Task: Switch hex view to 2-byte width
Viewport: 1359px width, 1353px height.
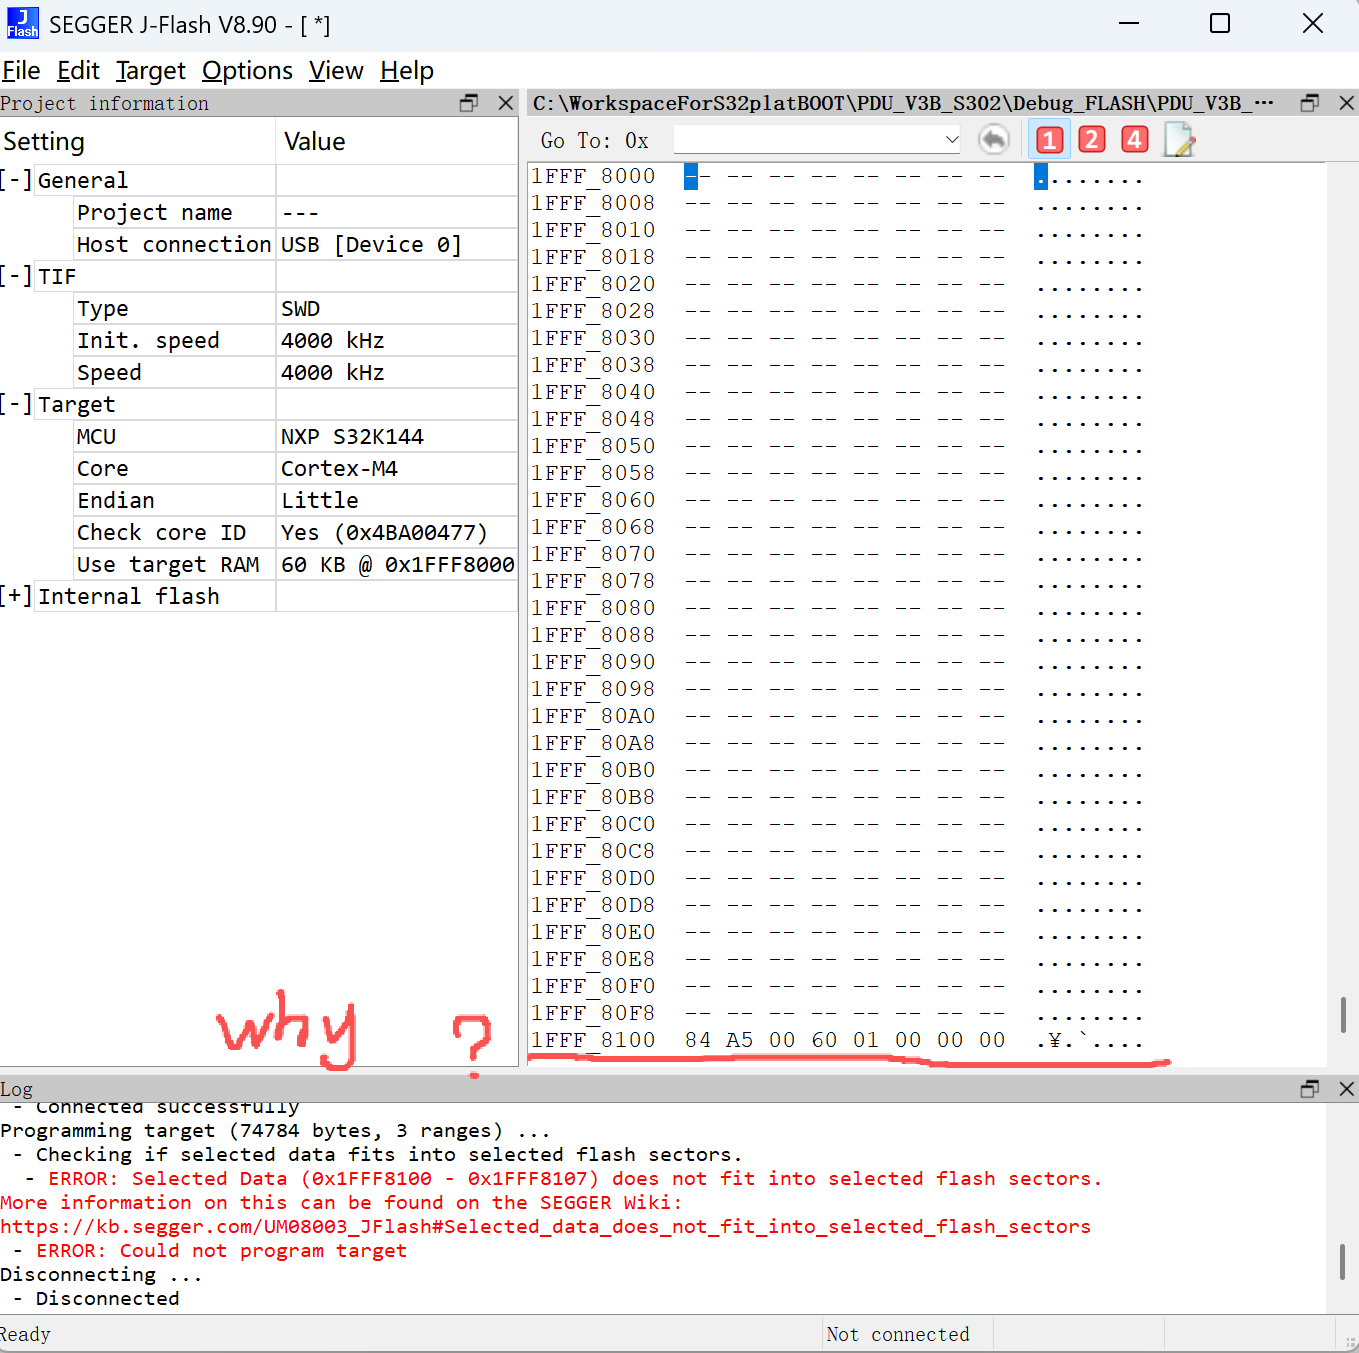Action: tap(1092, 140)
